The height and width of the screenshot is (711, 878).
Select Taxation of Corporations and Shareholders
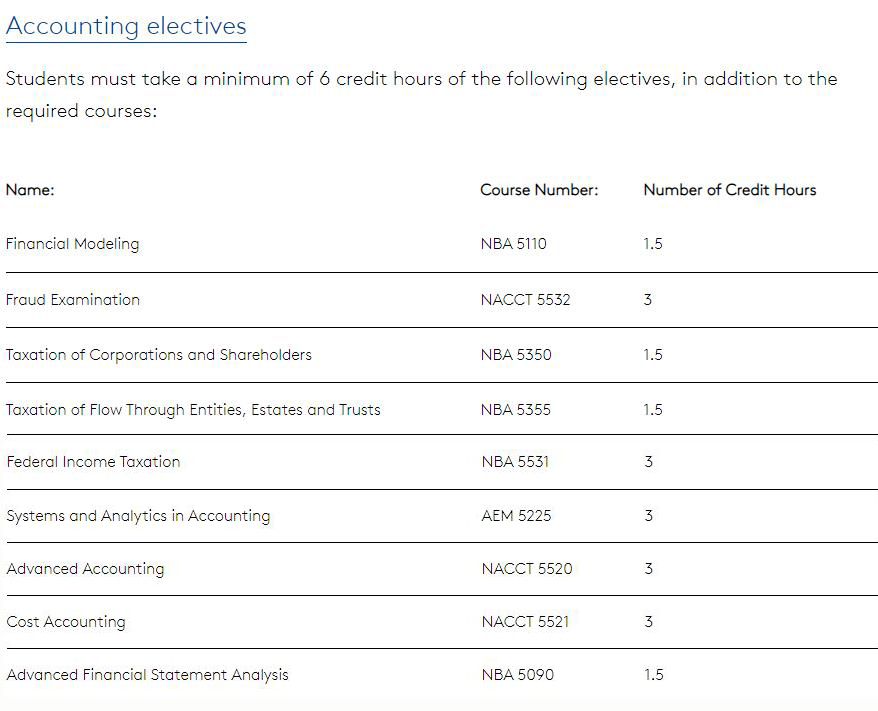click(x=159, y=355)
